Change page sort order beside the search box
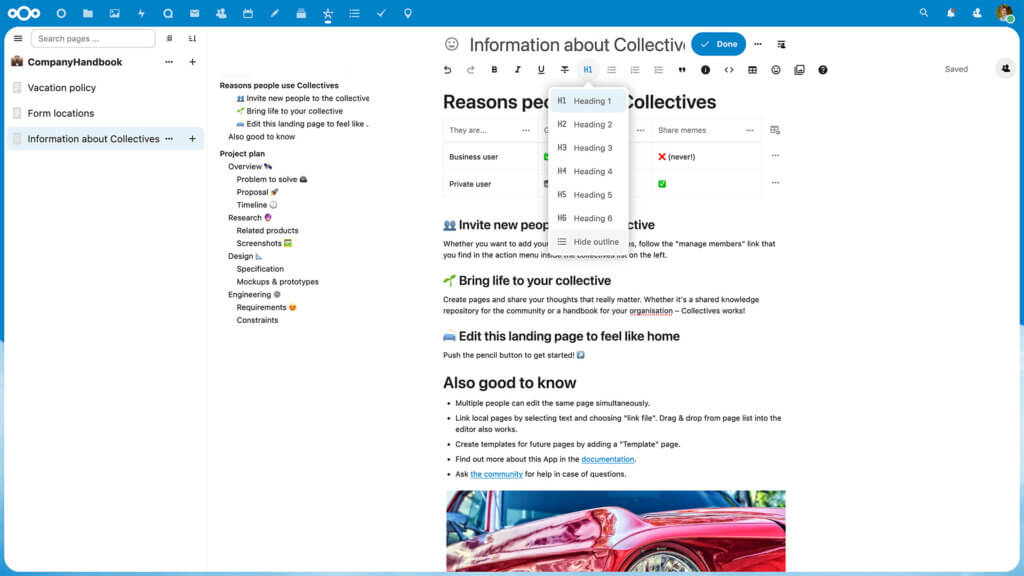The image size is (1024, 576). [x=191, y=38]
